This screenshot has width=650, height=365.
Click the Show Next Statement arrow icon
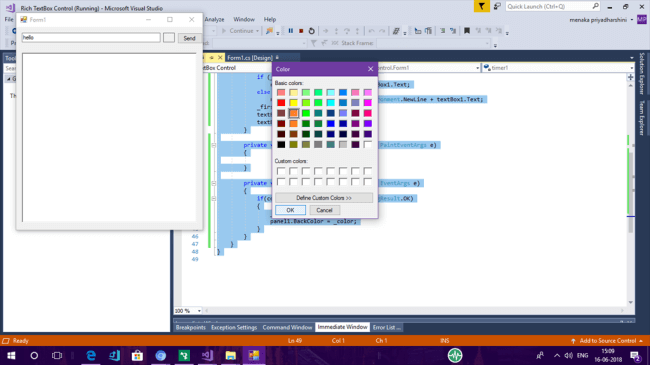325,31
